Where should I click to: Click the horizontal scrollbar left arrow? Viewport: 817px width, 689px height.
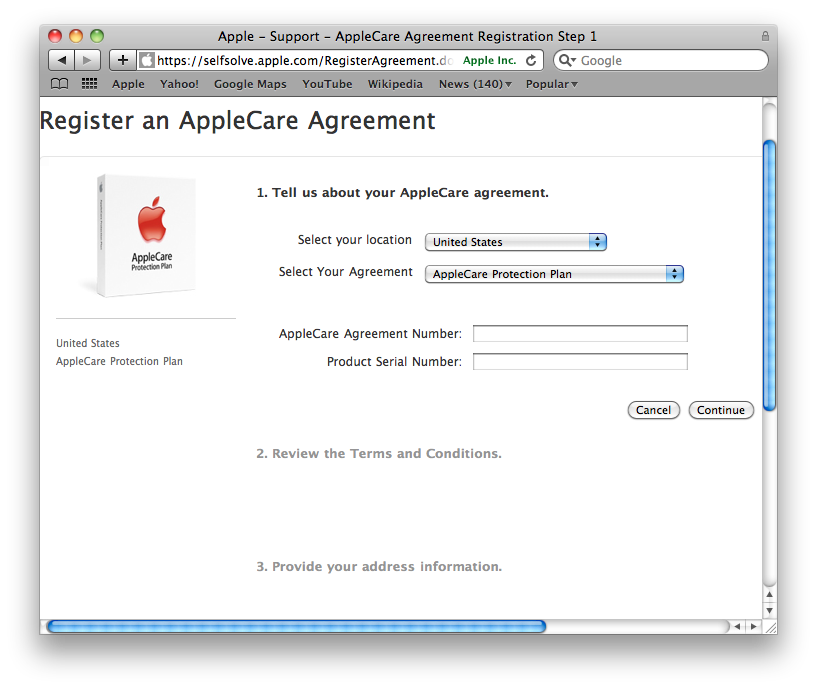737,626
